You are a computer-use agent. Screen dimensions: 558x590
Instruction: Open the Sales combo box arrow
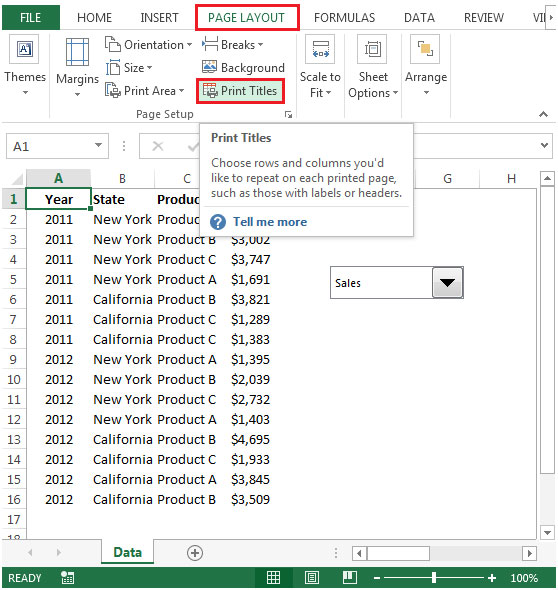click(x=447, y=283)
